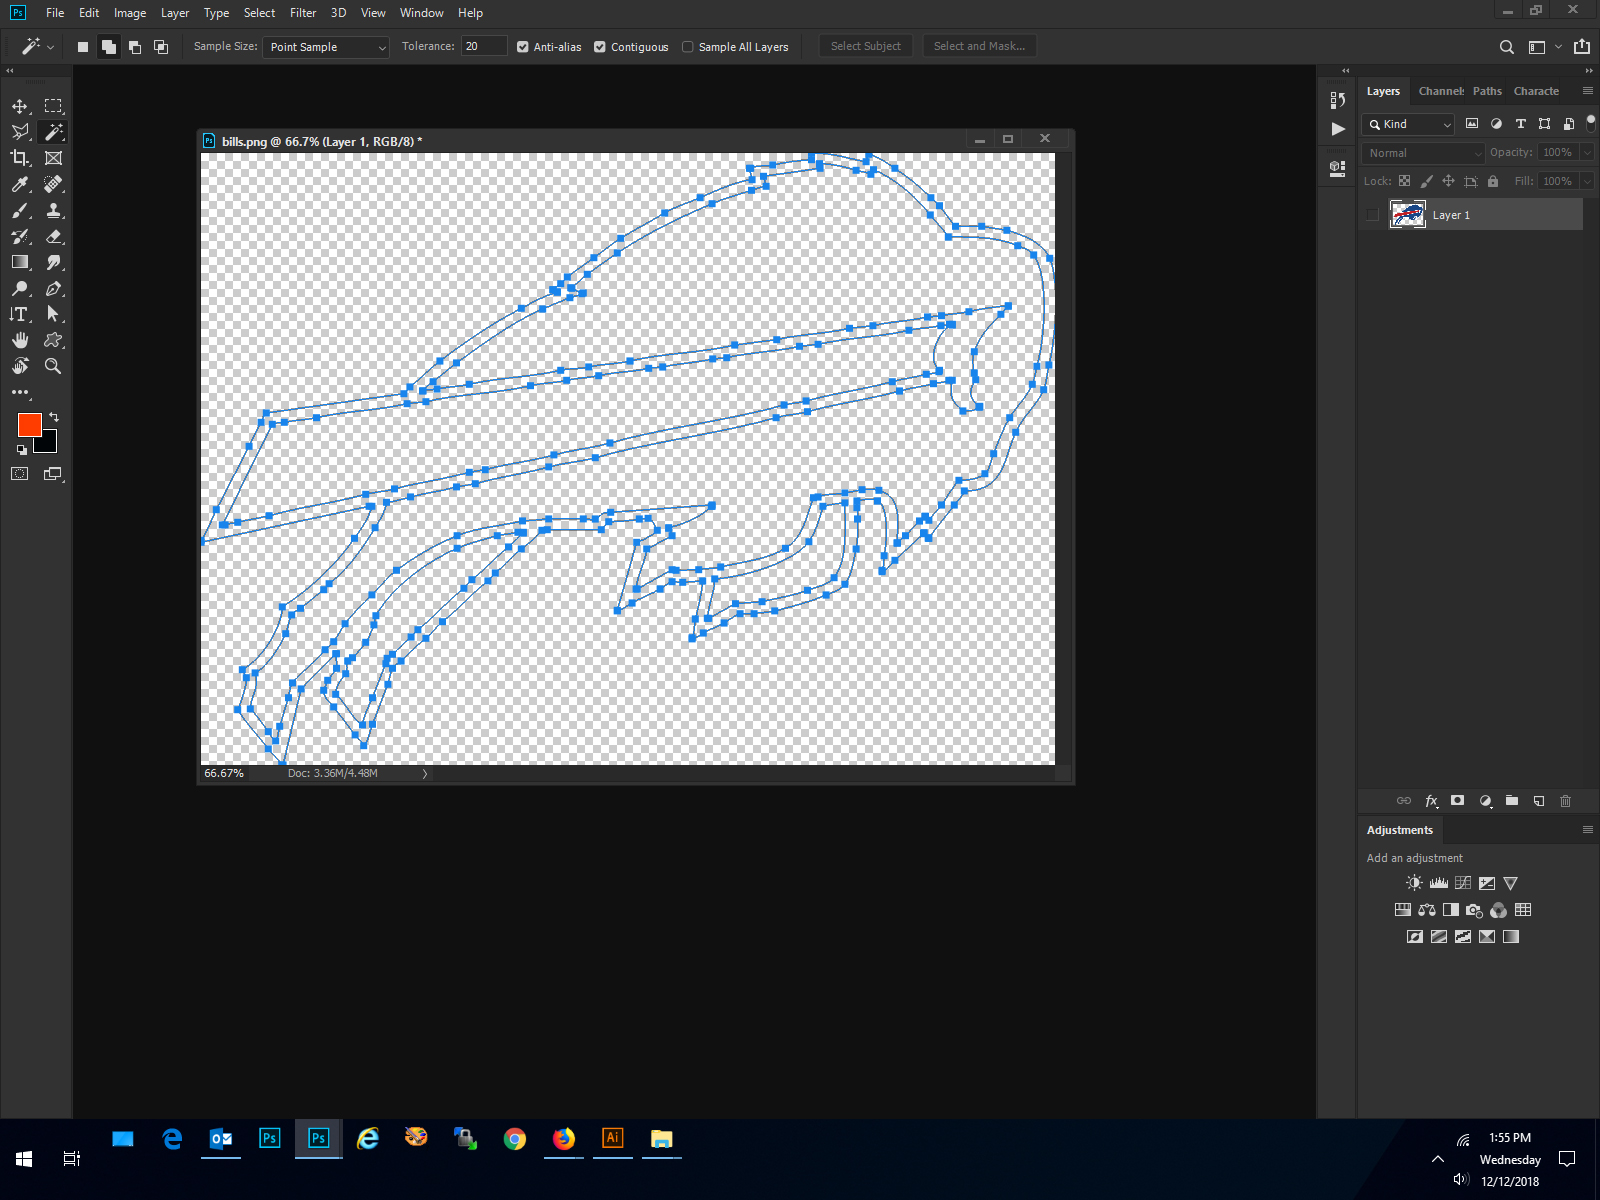1600x1200 pixels.
Task: Select the Dodge tool
Action: tap(20, 288)
